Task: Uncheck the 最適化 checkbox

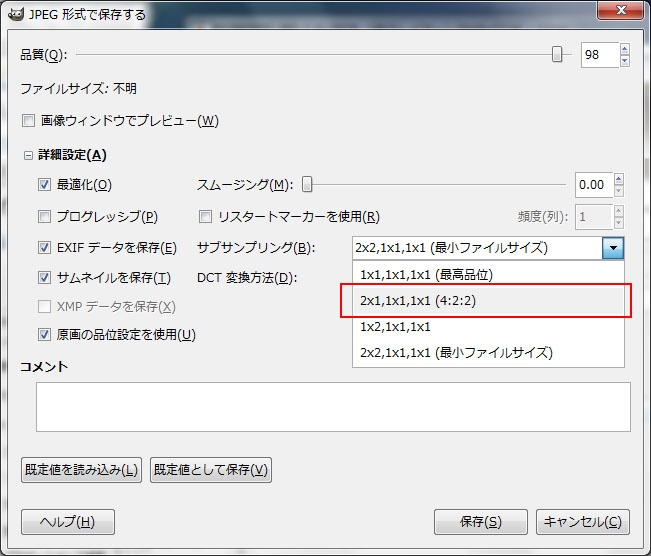Action: 44,184
